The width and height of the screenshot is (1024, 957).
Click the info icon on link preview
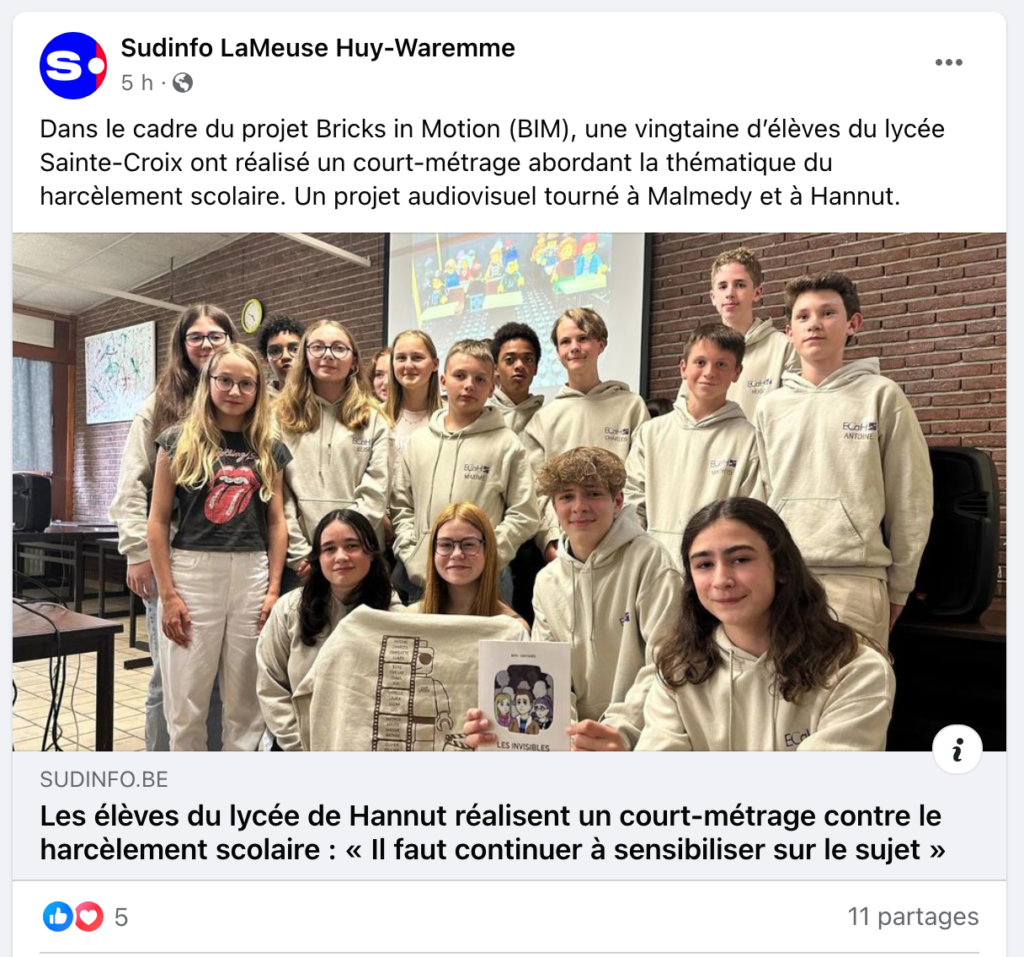pyautogui.click(x=957, y=749)
